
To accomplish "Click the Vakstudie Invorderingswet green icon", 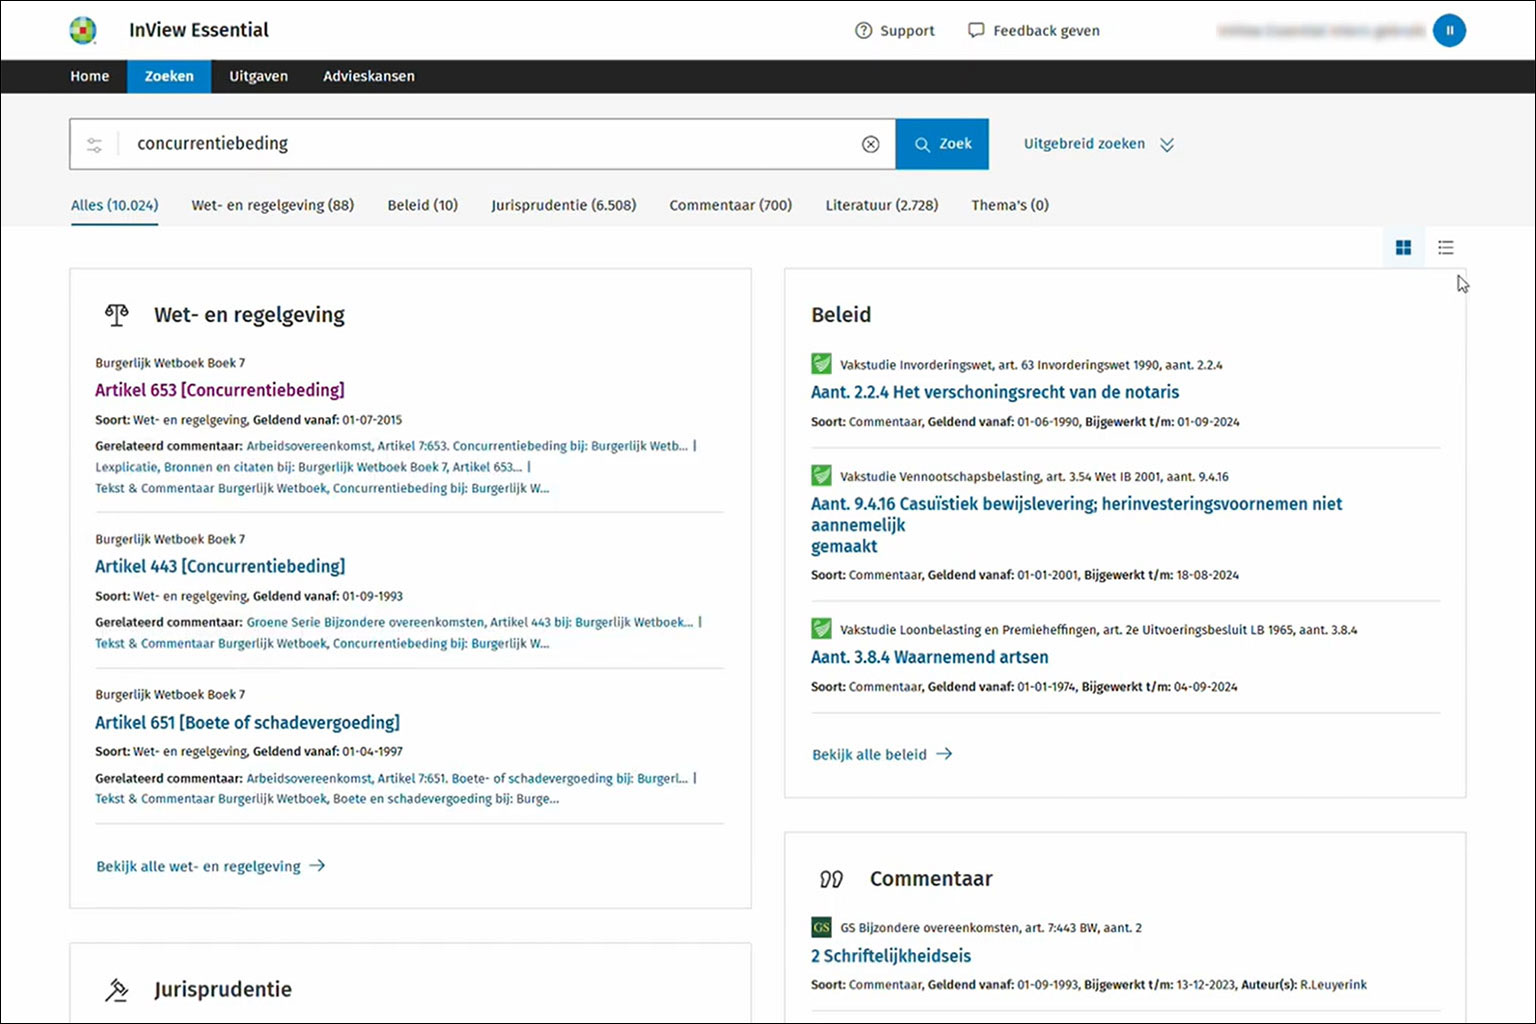I will click(821, 364).
